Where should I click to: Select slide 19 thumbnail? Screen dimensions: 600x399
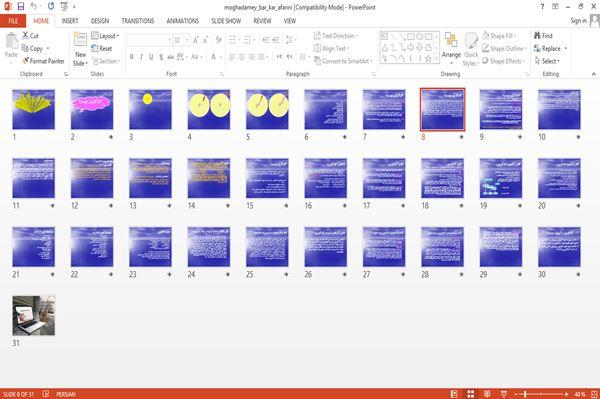coord(501,178)
